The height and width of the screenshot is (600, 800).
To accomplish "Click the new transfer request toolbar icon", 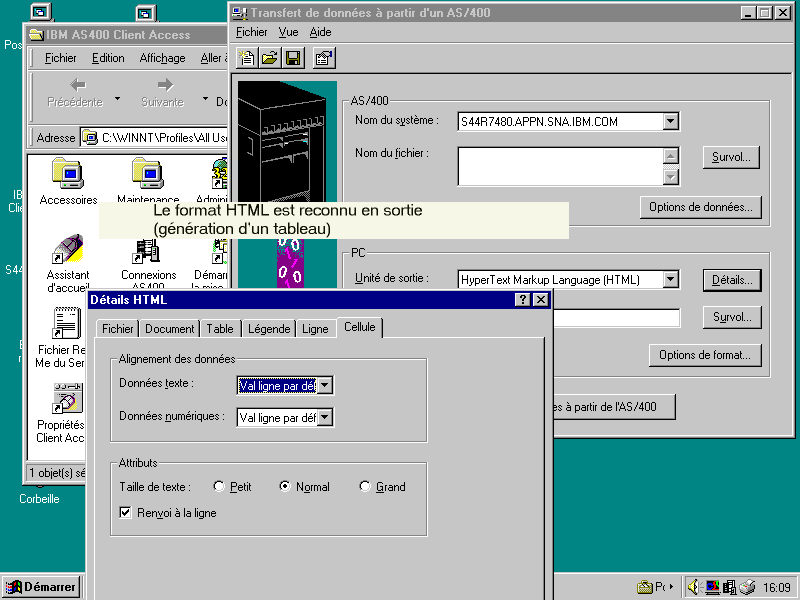I will pos(247,58).
